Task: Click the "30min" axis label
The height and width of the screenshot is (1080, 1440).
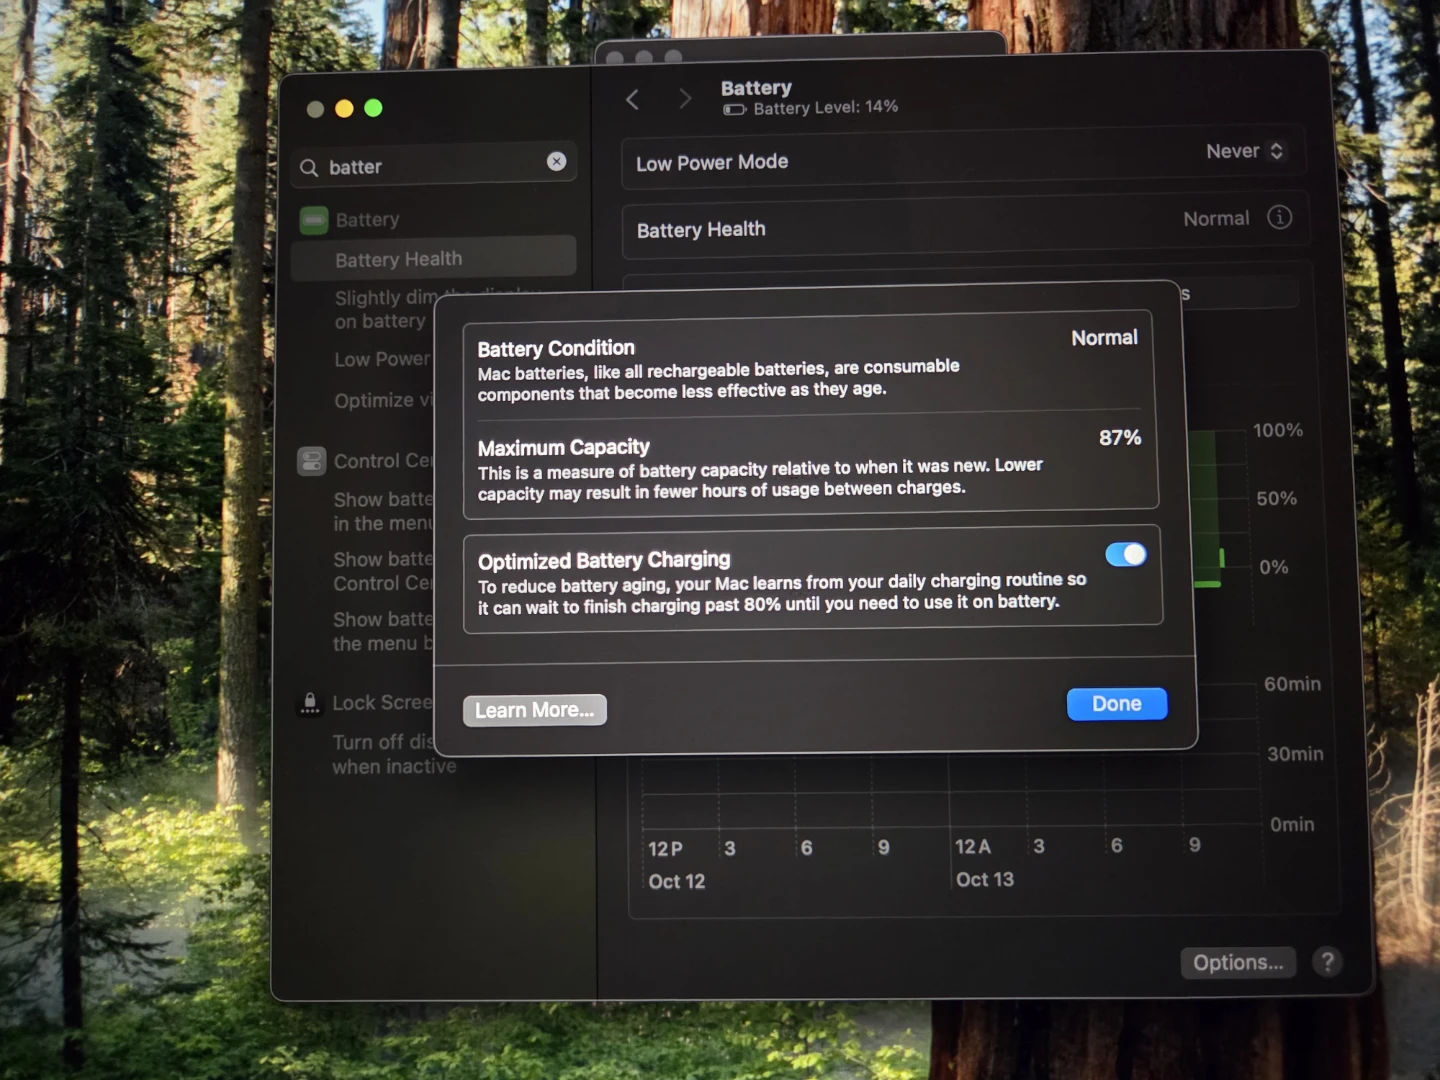Action: pyautogui.click(x=1295, y=754)
